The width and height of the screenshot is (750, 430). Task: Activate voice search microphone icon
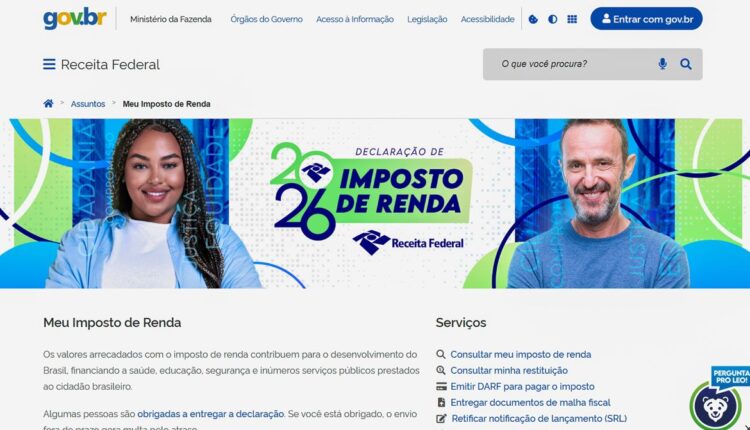coord(662,64)
